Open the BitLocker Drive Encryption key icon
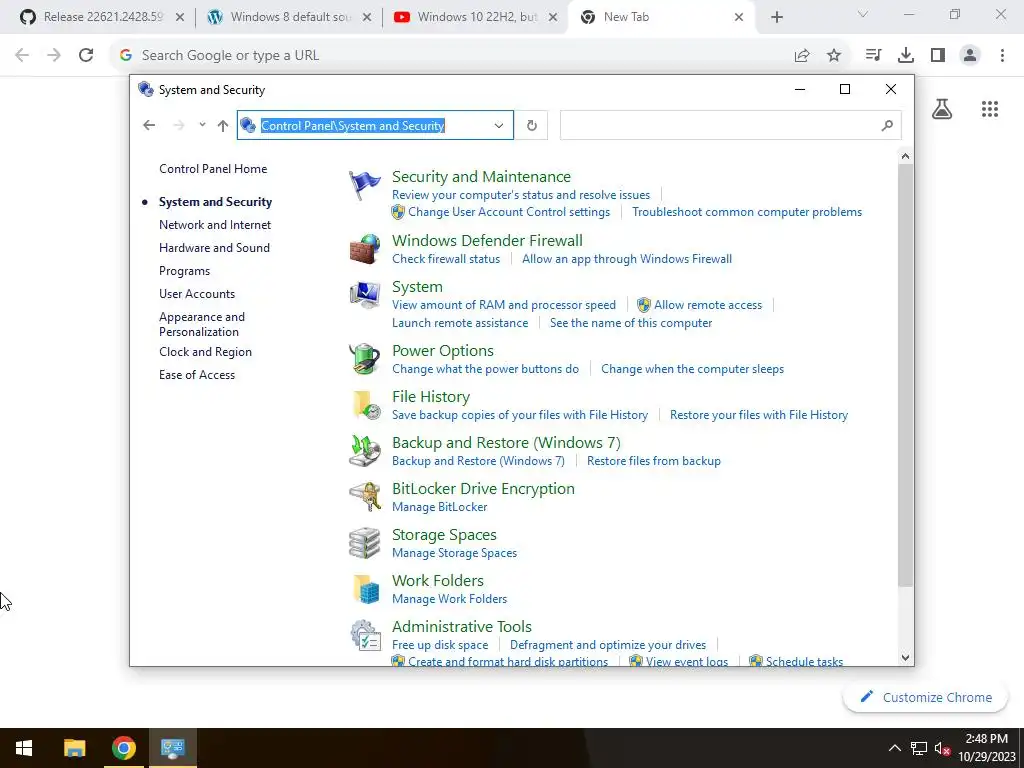 (x=364, y=497)
